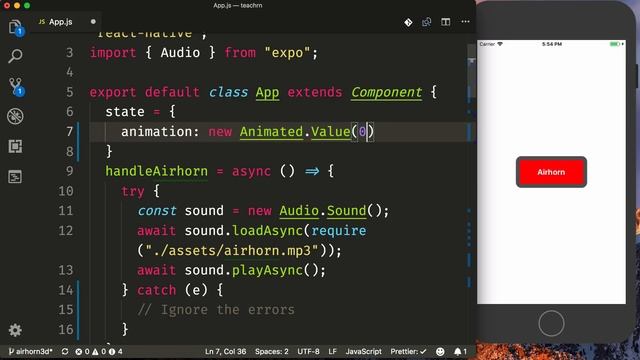Change the LF end of line sequence
The image size is (640, 360).
(332, 351)
